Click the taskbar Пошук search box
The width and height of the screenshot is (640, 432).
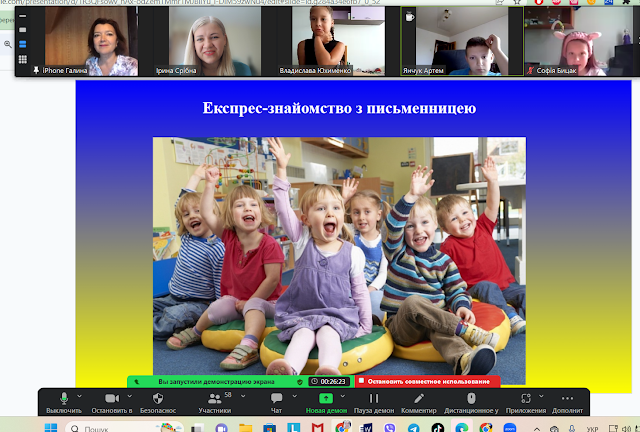(124, 428)
